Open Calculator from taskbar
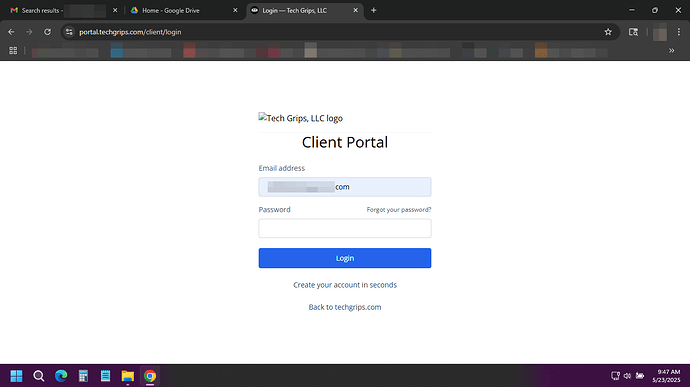The width and height of the screenshot is (690, 387). point(83,376)
